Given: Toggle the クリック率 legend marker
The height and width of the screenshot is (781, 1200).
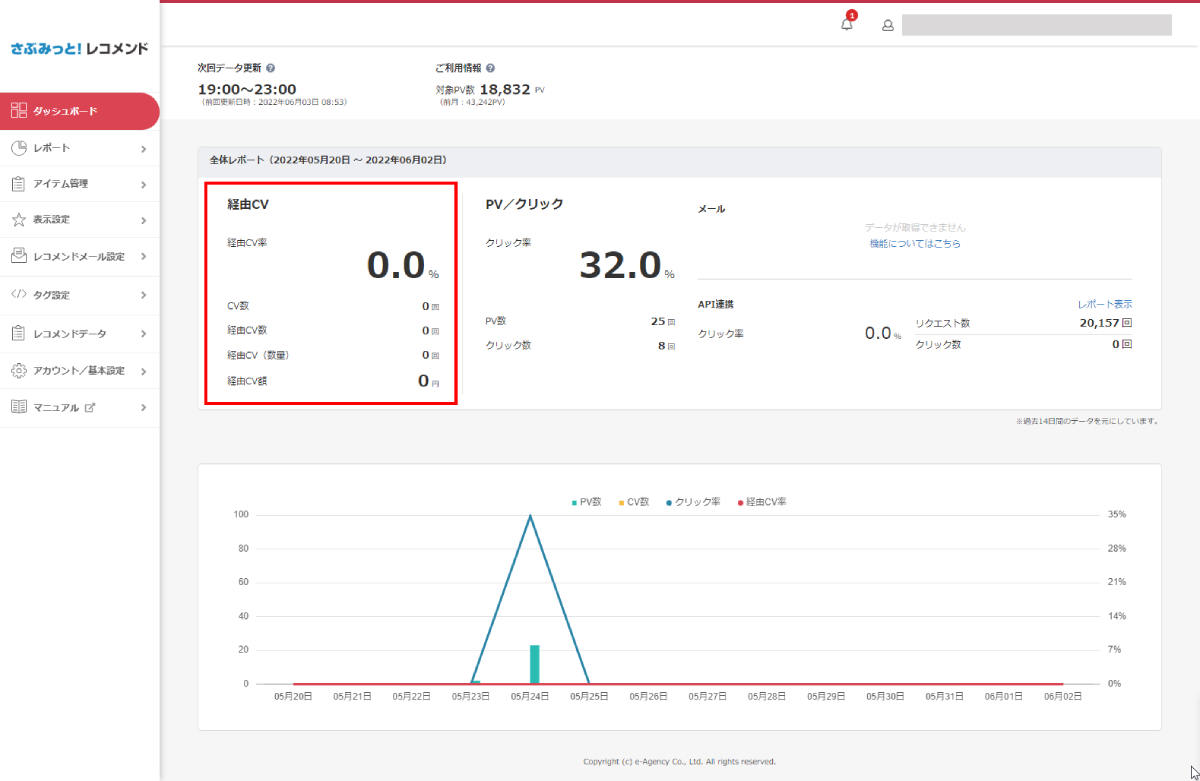Looking at the screenshot, I should [x=668, y=502].
